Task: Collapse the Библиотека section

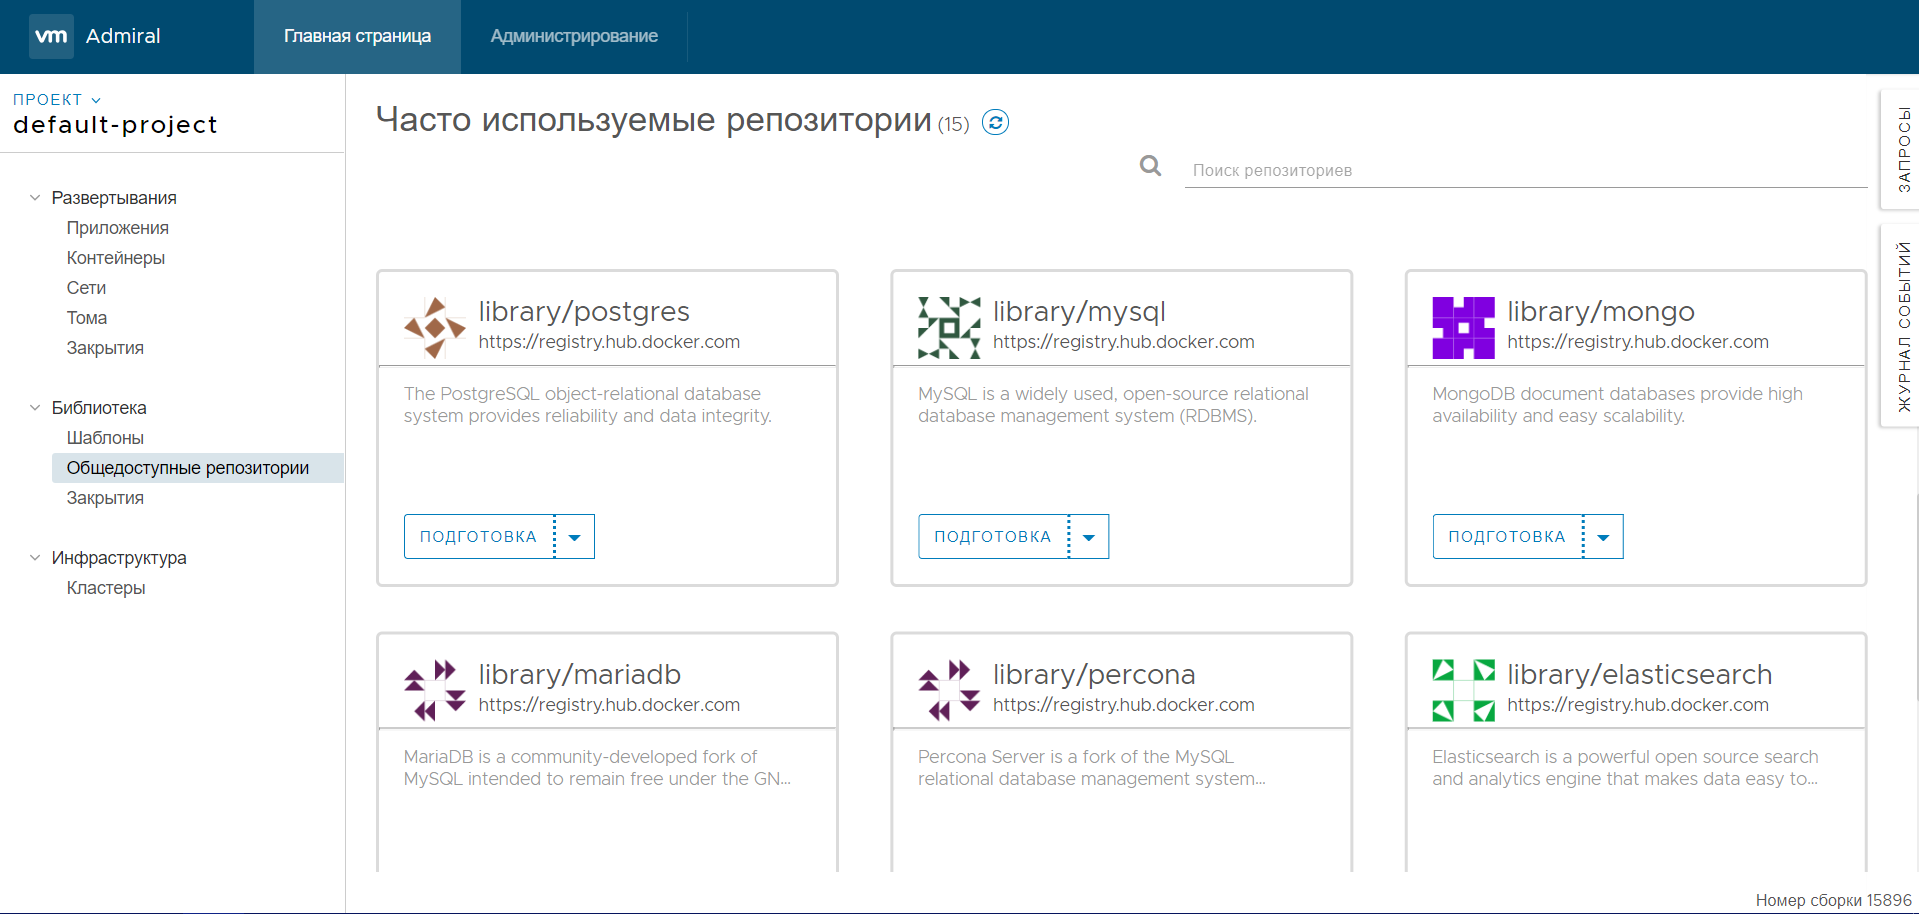Action: pos(35,408)
